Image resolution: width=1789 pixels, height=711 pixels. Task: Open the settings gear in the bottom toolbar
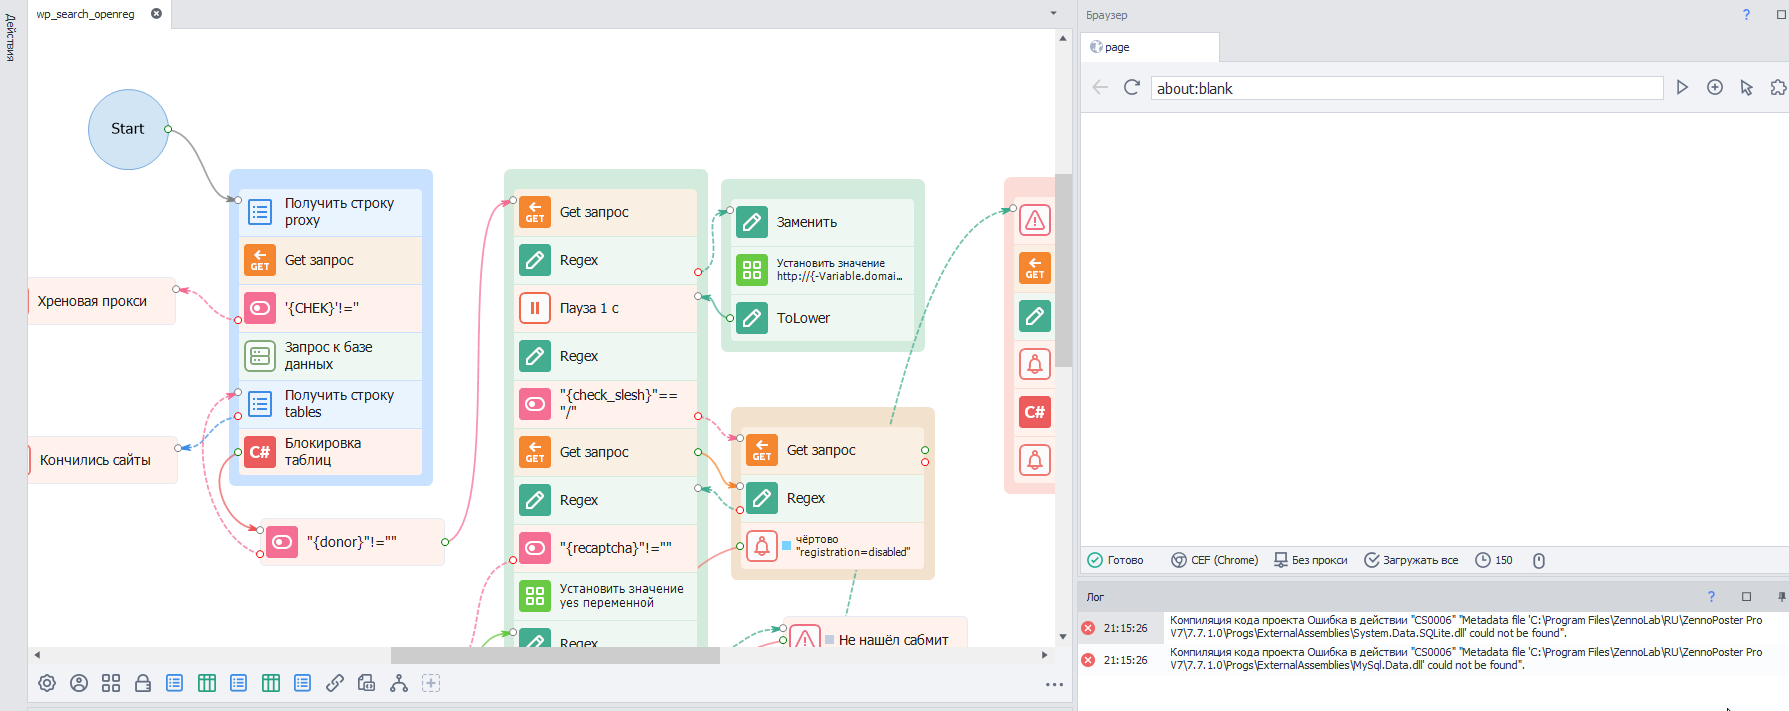click(47, 683)
